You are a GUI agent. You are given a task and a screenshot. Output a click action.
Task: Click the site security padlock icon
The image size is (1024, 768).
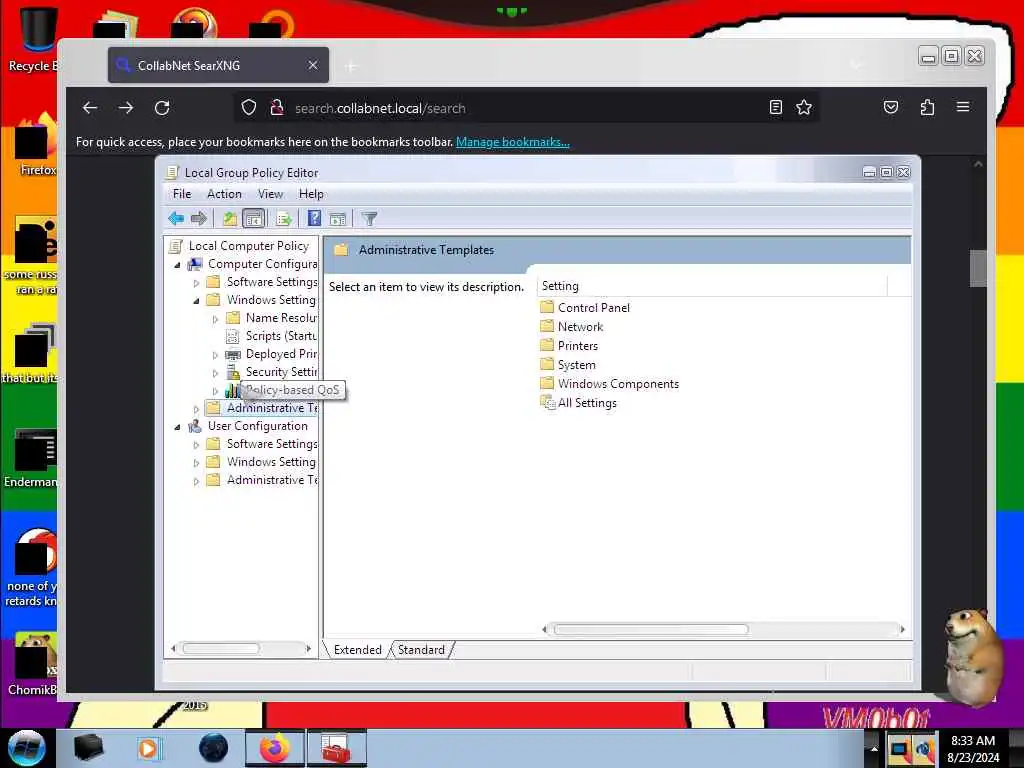coord(277,108)
